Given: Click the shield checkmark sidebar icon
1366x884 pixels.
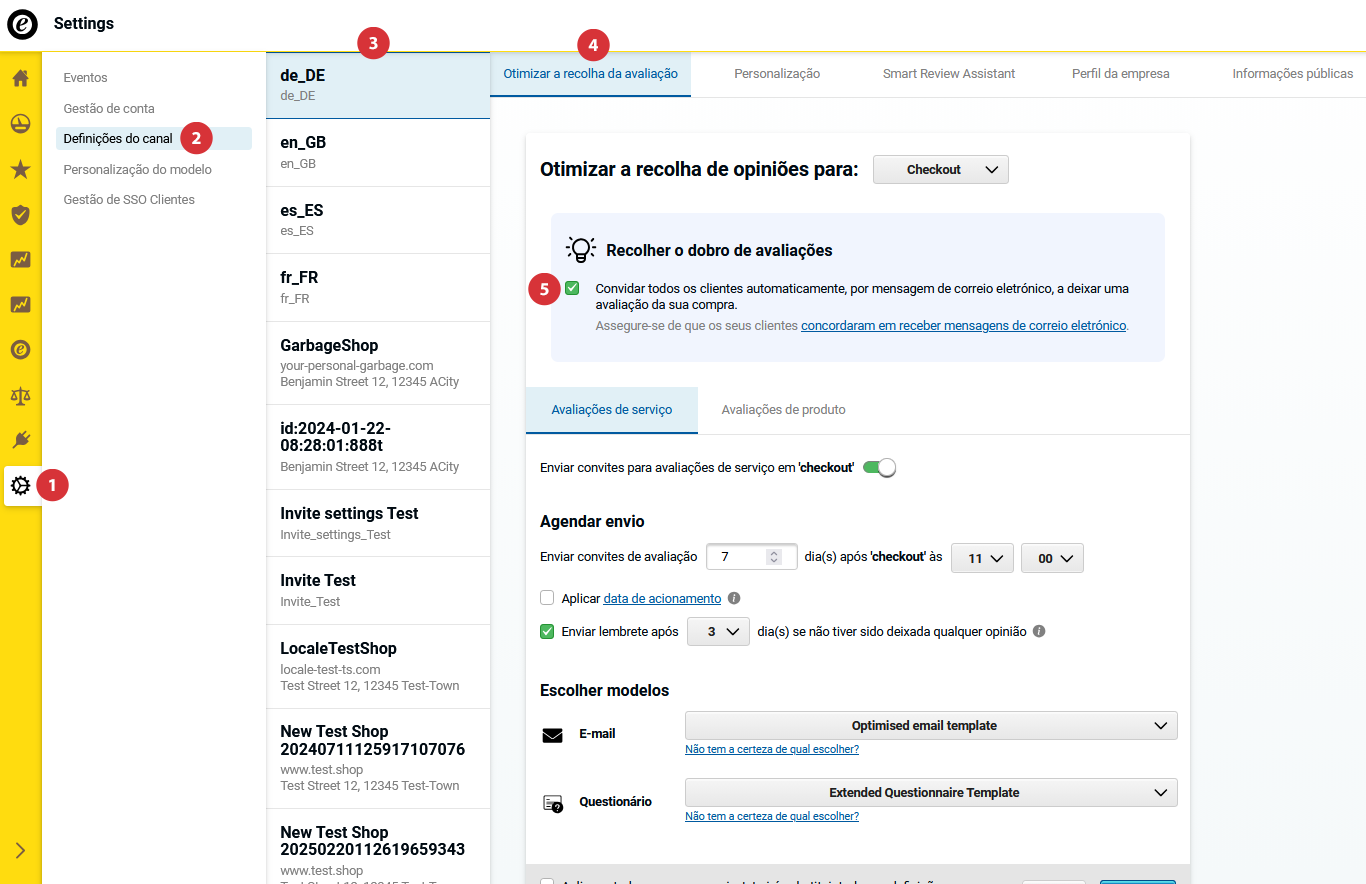Looking at the screenshot, I should tap(20, 214).
